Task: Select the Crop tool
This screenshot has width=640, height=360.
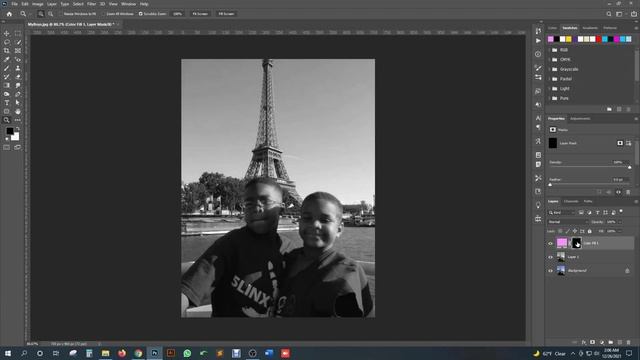Action: coord(7,51)
